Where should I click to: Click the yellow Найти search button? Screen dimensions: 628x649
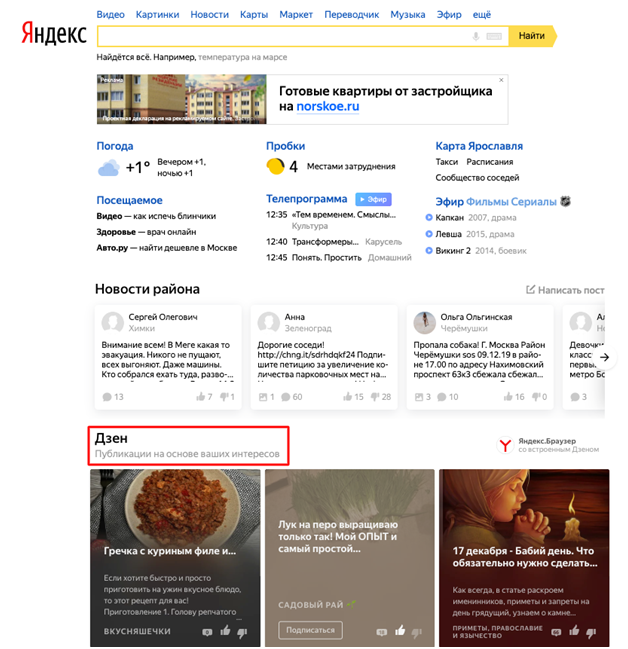532,36
